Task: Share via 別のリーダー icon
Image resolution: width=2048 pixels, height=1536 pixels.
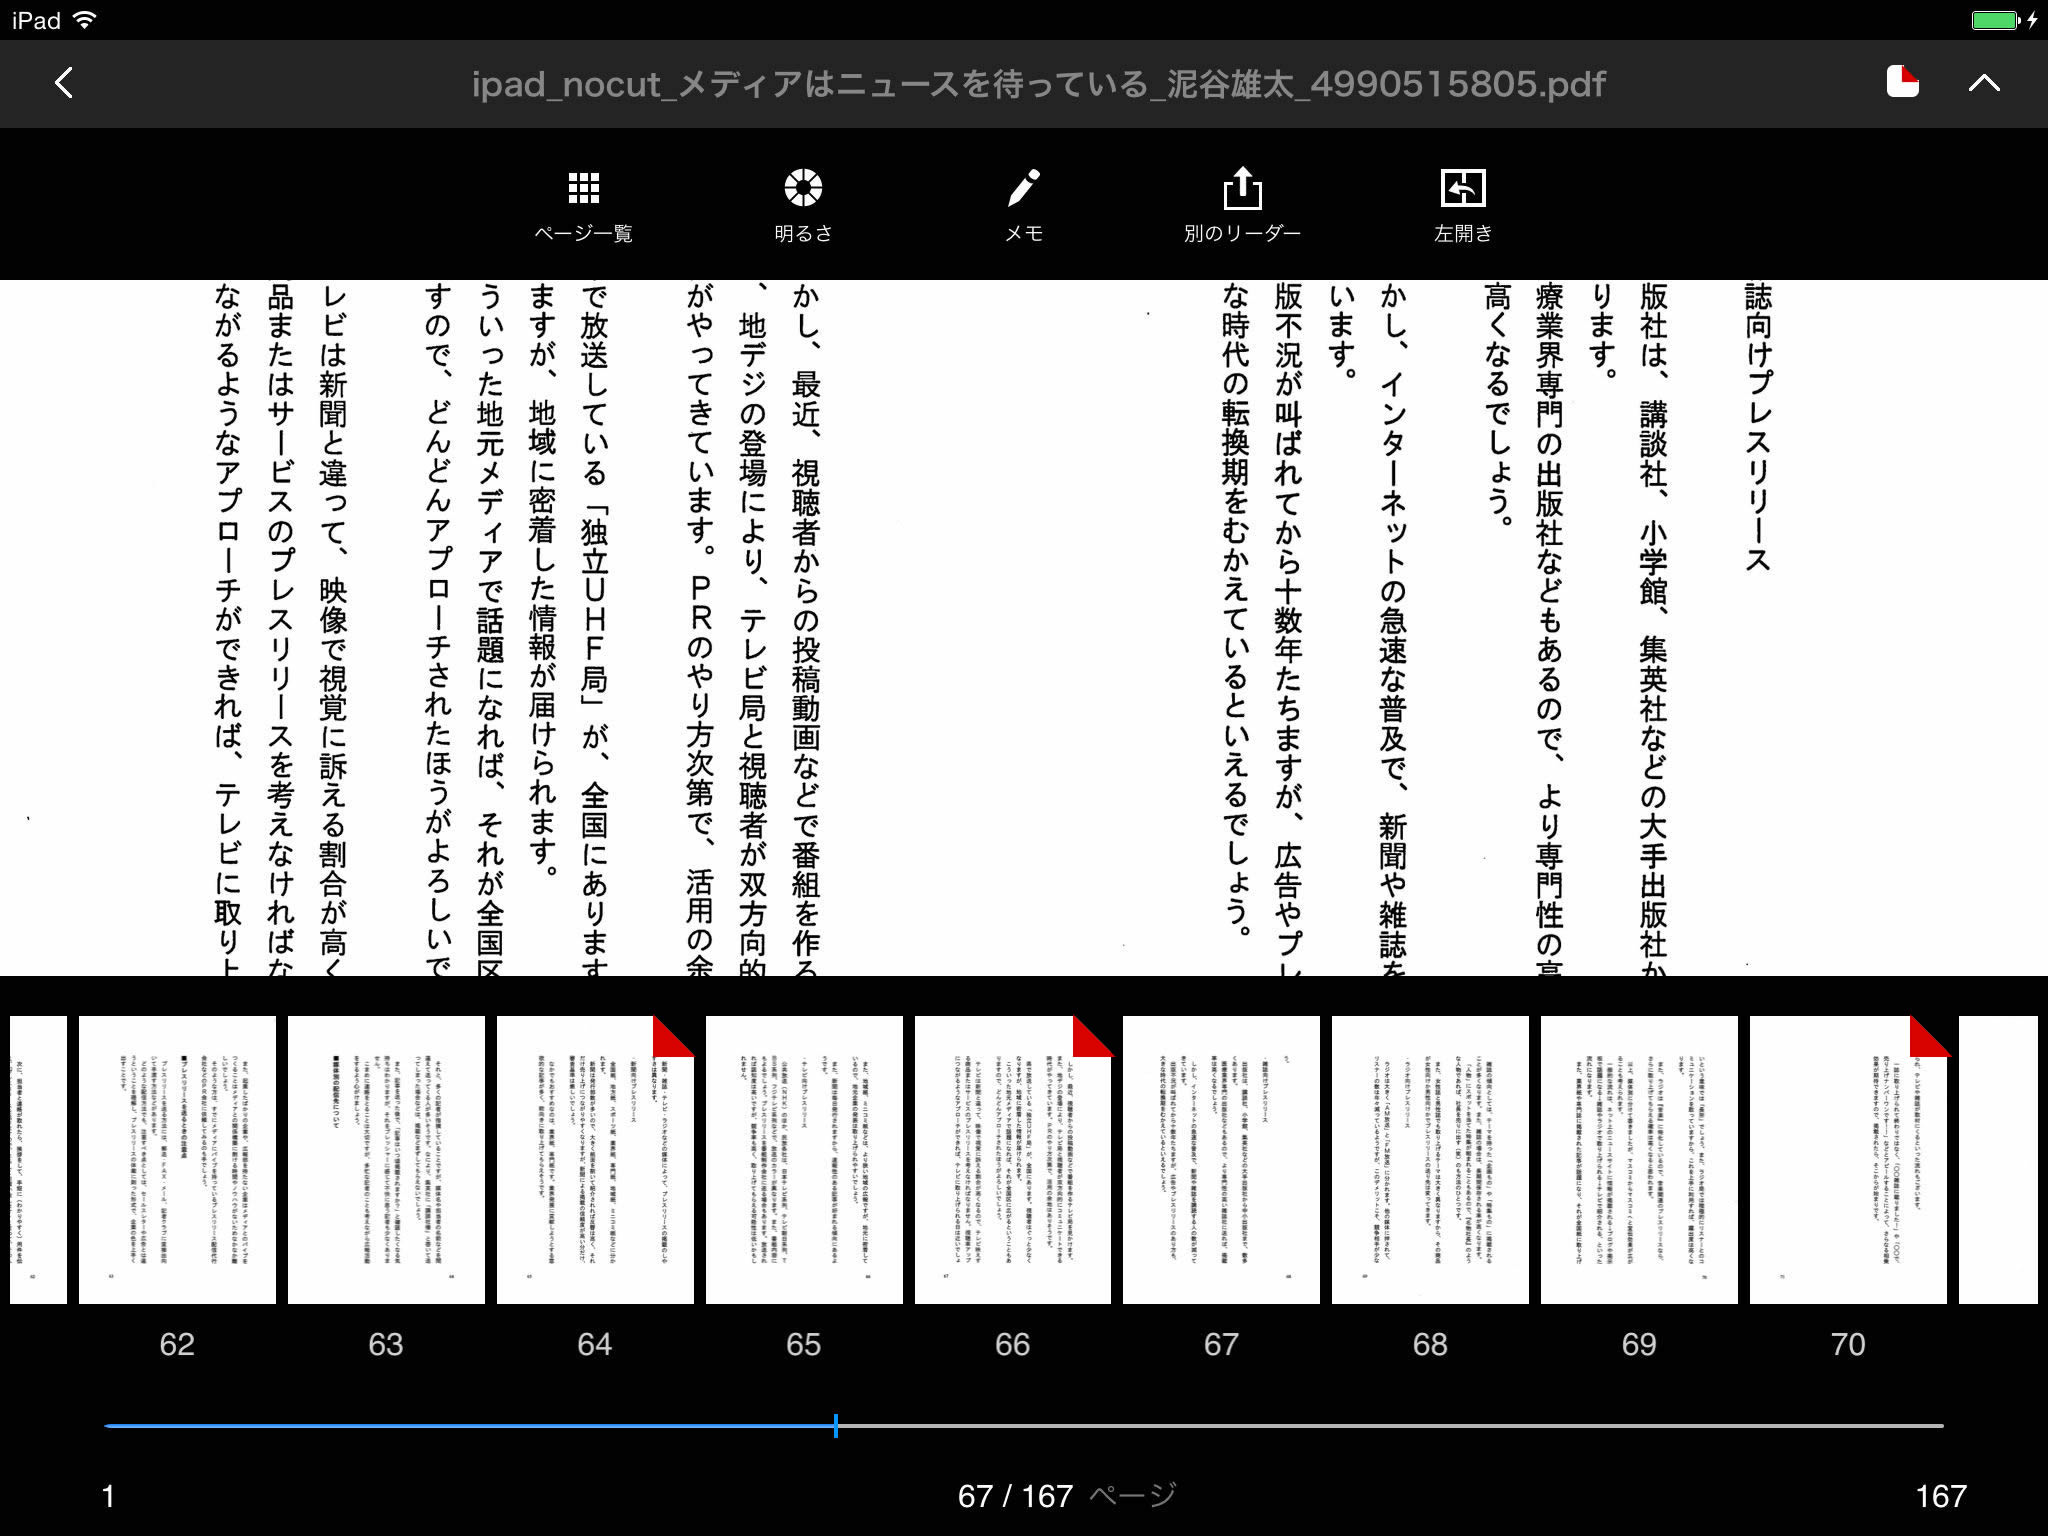Action: 1242,207
